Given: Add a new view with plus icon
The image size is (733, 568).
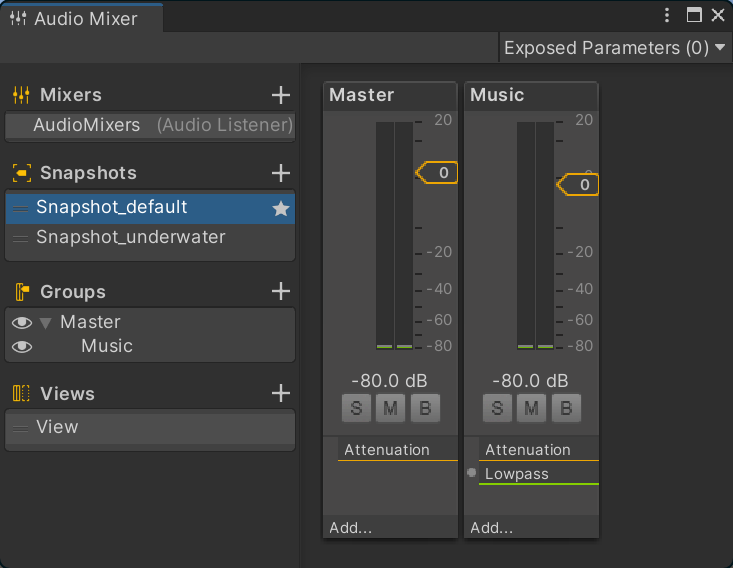Looking at the screenshot, I should point(281,394).
